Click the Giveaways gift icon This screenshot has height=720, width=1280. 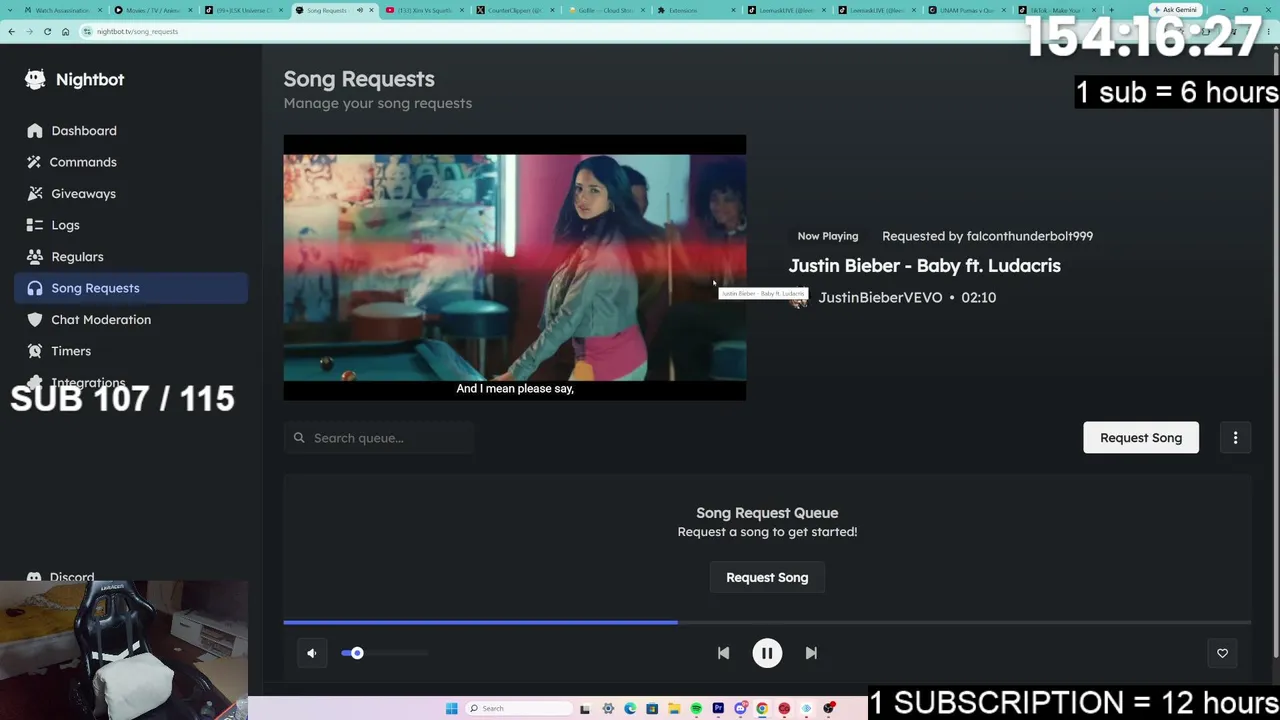[35, 194]
